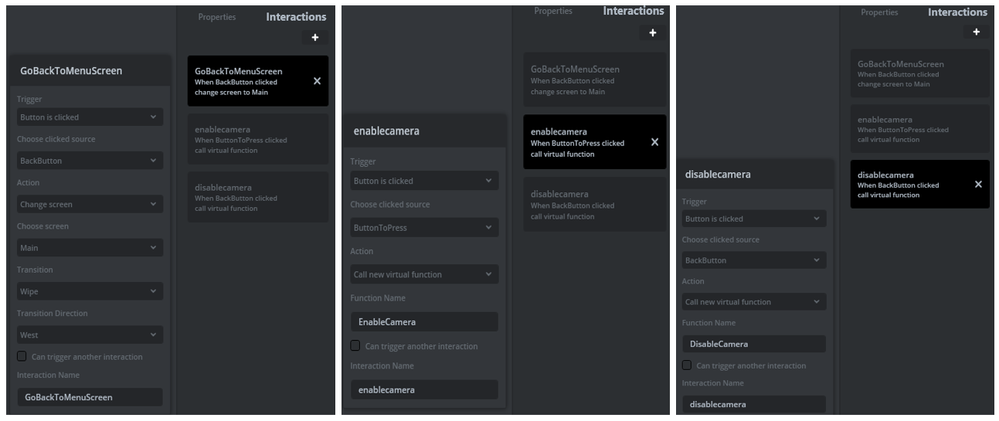Click the DisableCamera Function Name field

[754, 344]
